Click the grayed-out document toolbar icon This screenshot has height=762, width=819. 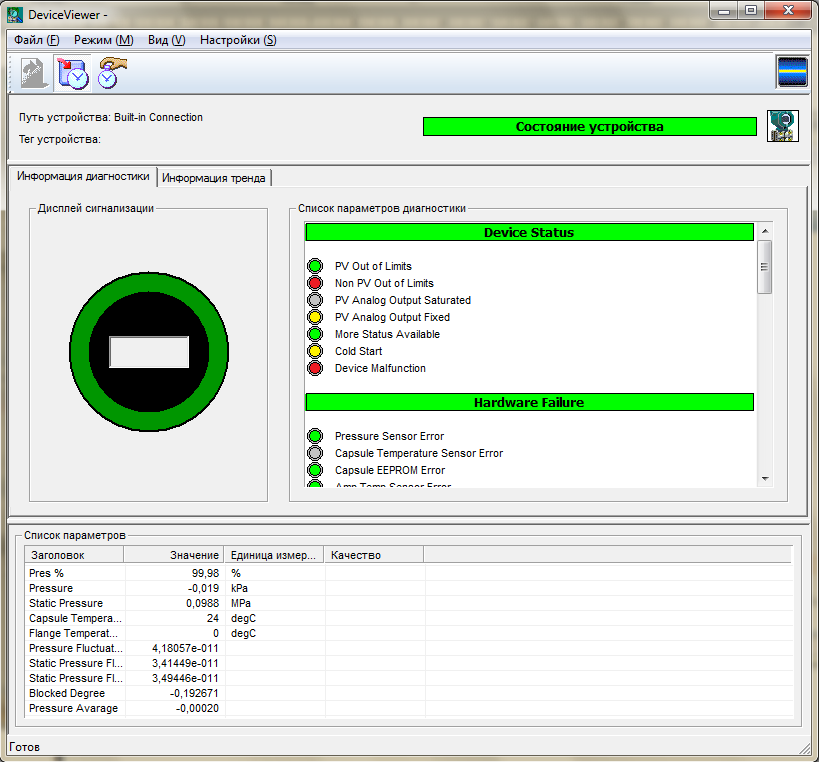point(33,73)
